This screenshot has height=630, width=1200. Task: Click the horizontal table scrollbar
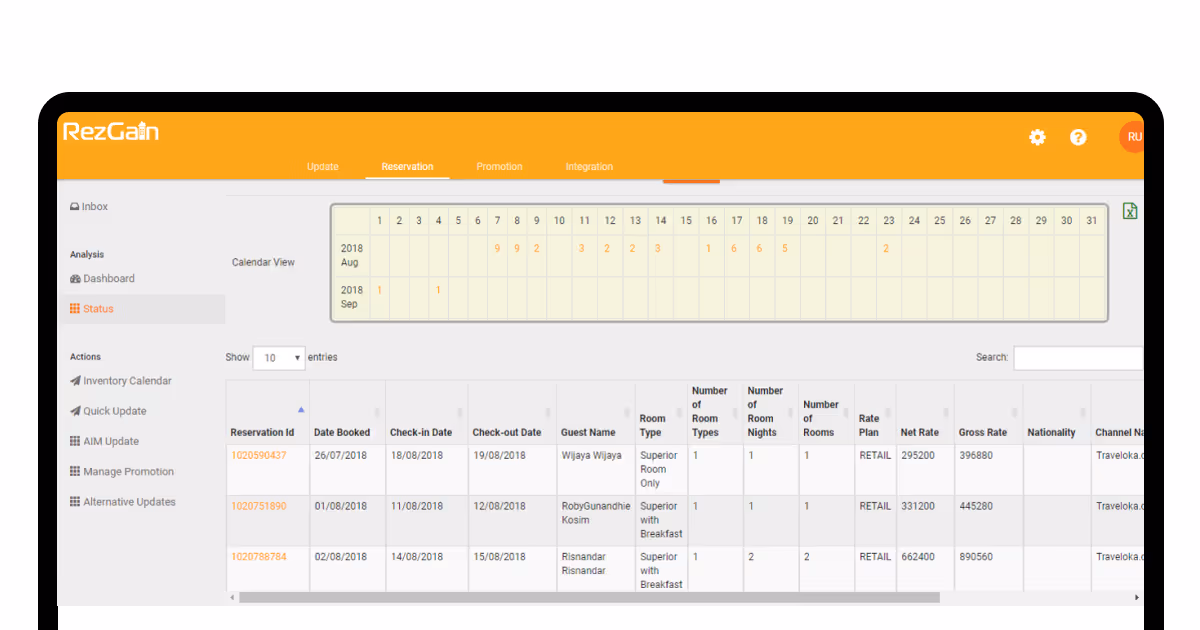(589, 597)
